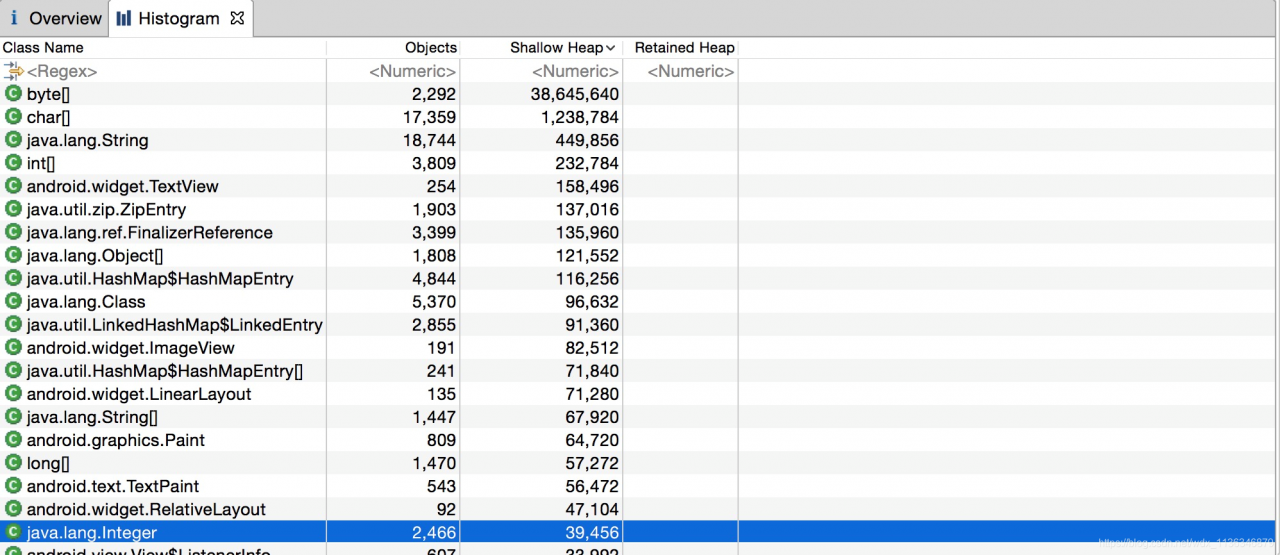This screenshot has height=555, width=1280.
Task: Select the android.widget.TextView row name
Action: pos(123,186)
